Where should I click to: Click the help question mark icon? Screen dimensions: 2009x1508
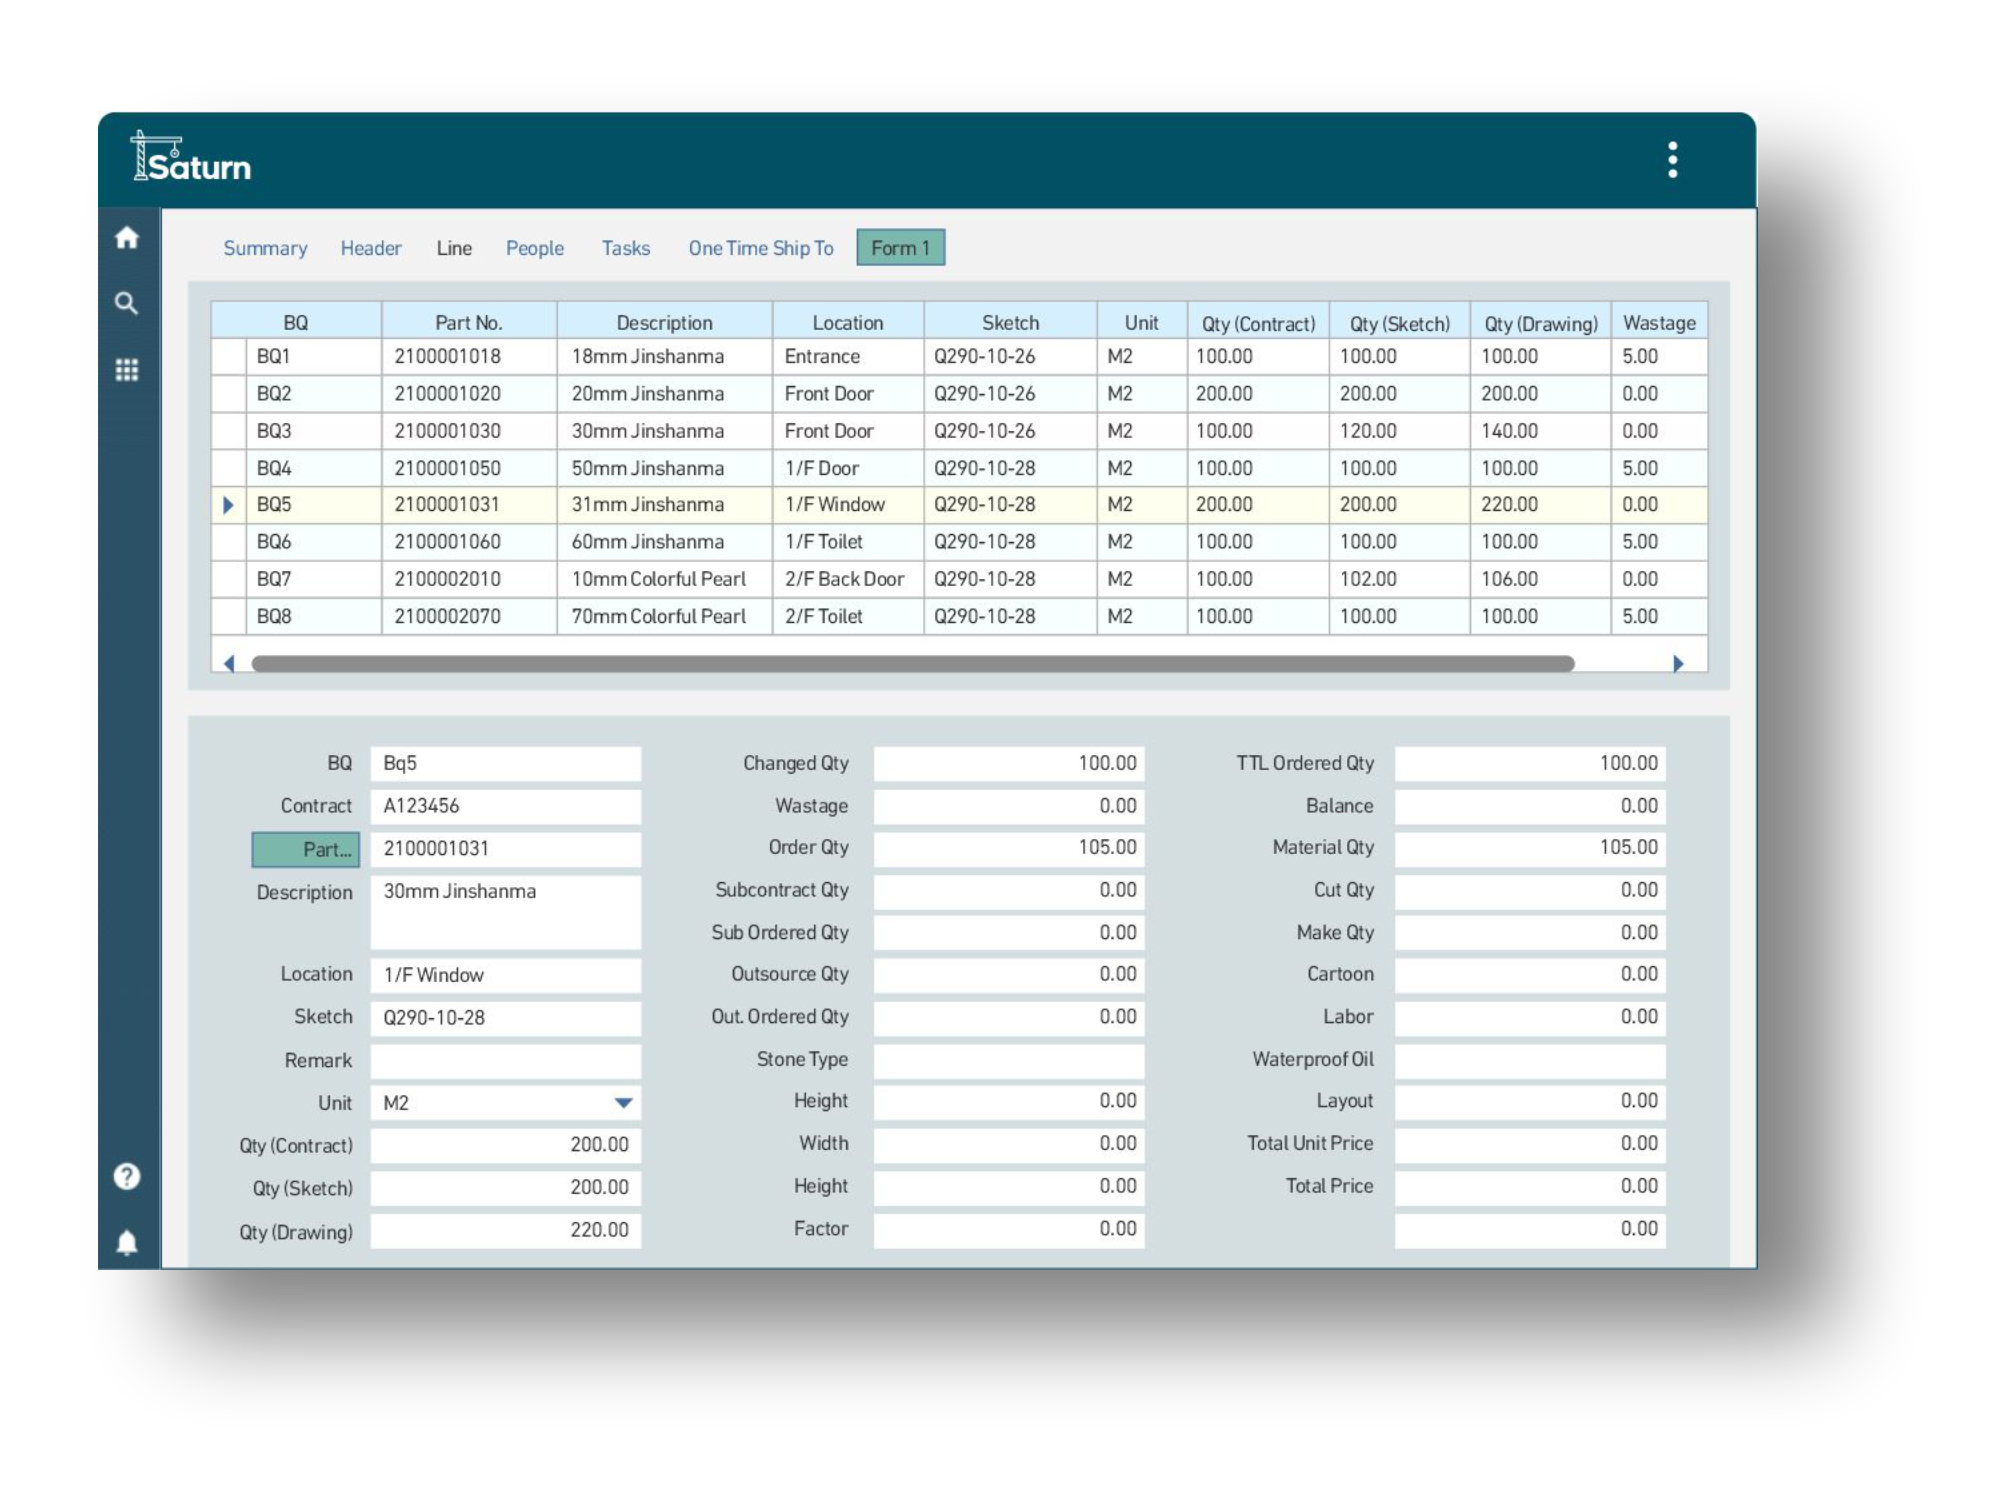tap(126, 1176)
